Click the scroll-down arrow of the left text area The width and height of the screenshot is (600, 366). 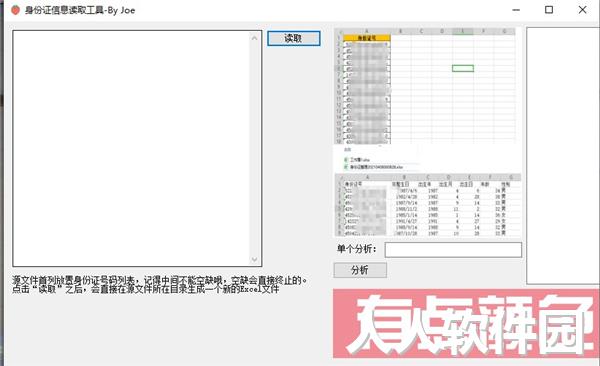[x=254, y=260]
